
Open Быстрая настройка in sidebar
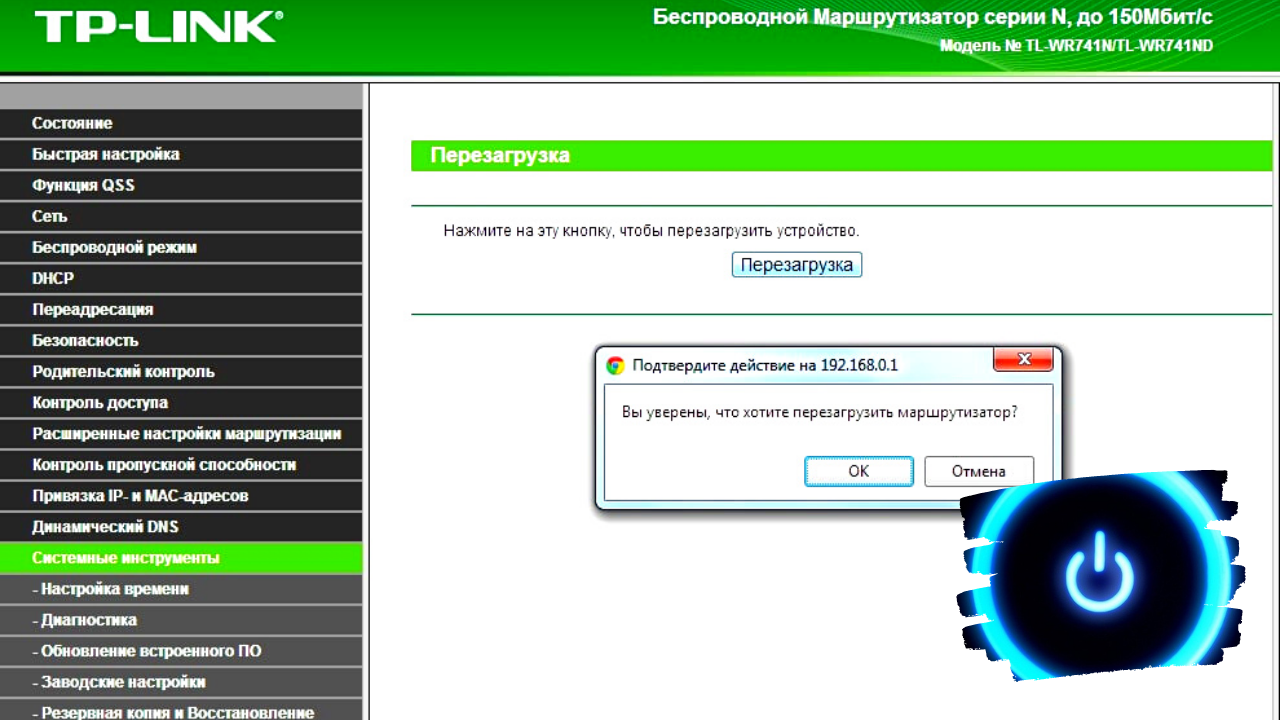(x=181, y=154)
